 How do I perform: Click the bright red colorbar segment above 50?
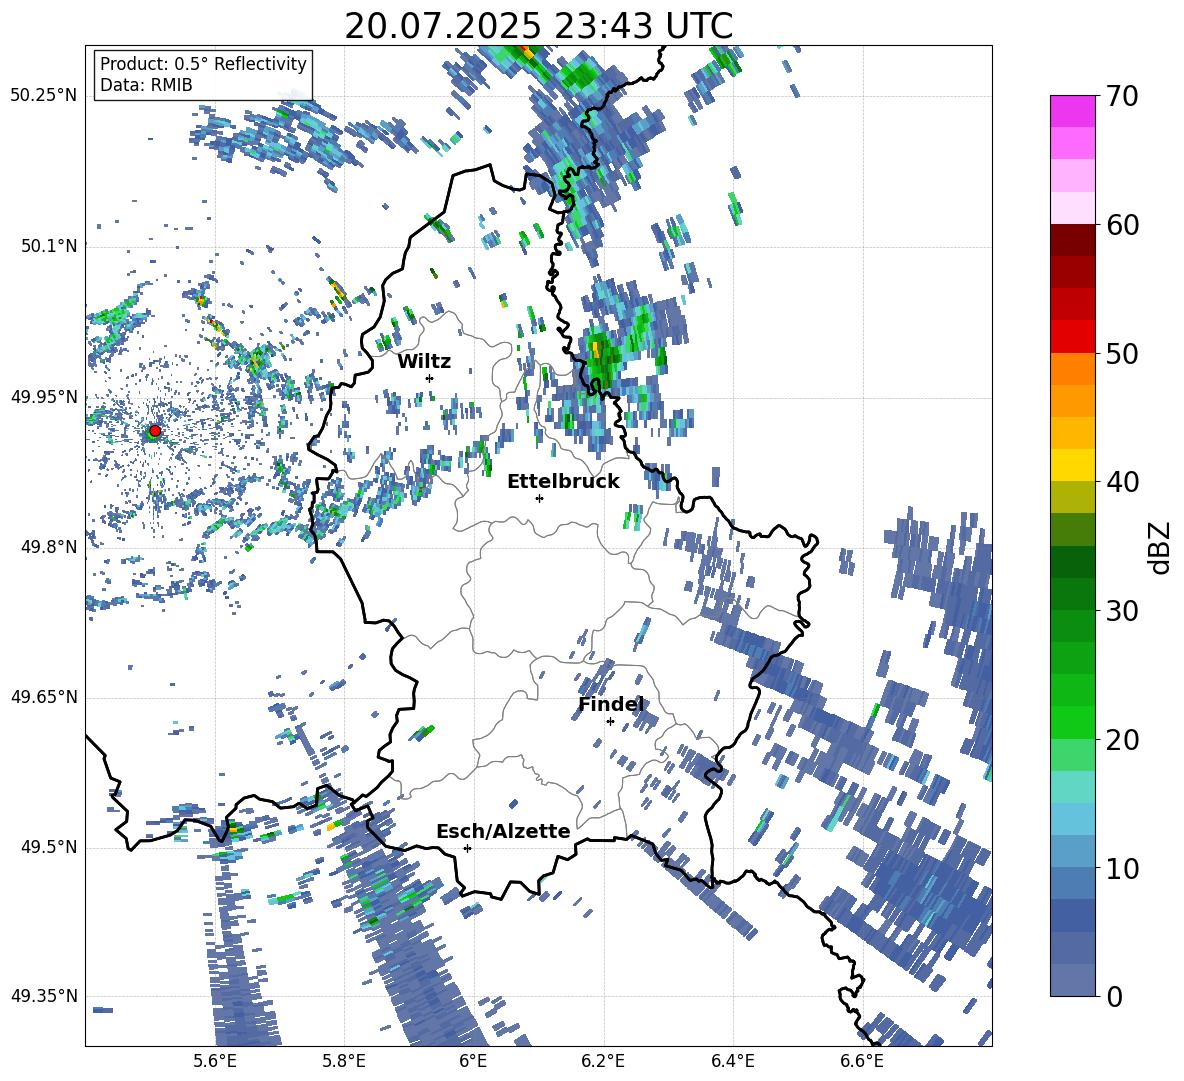click(x=1072, y=337)
